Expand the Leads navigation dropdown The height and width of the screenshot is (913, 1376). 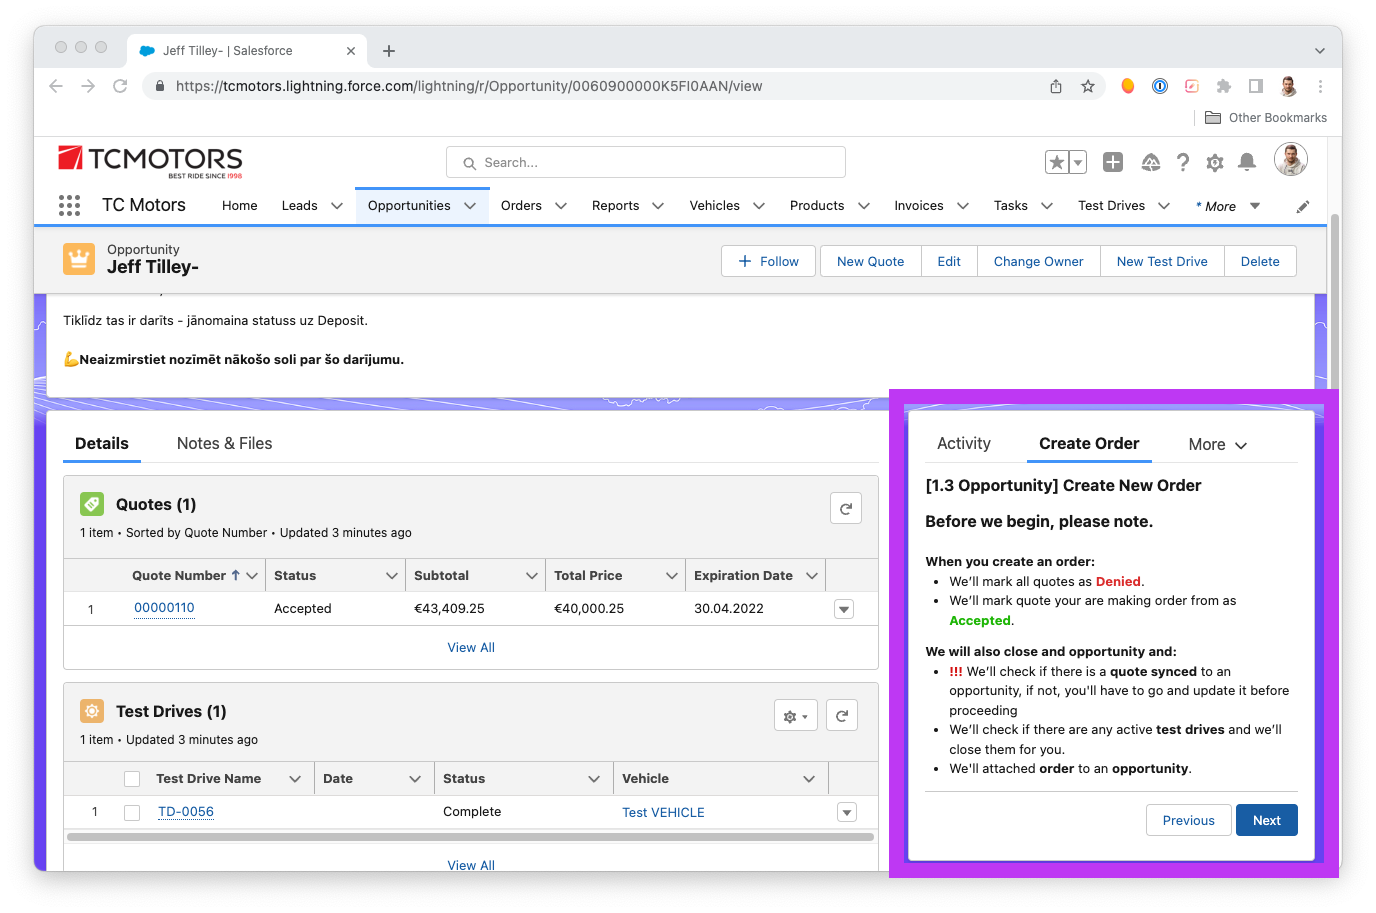click(x=337, y=206)
